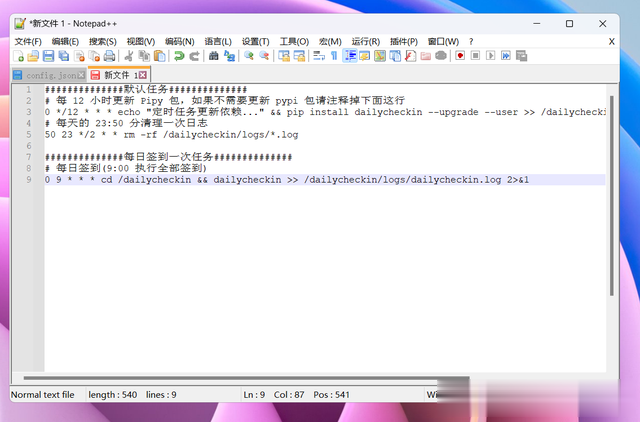Run macro multiple times icon
Image resolution: width=640 pixels, height=422 pixels.
click(506, 56)
